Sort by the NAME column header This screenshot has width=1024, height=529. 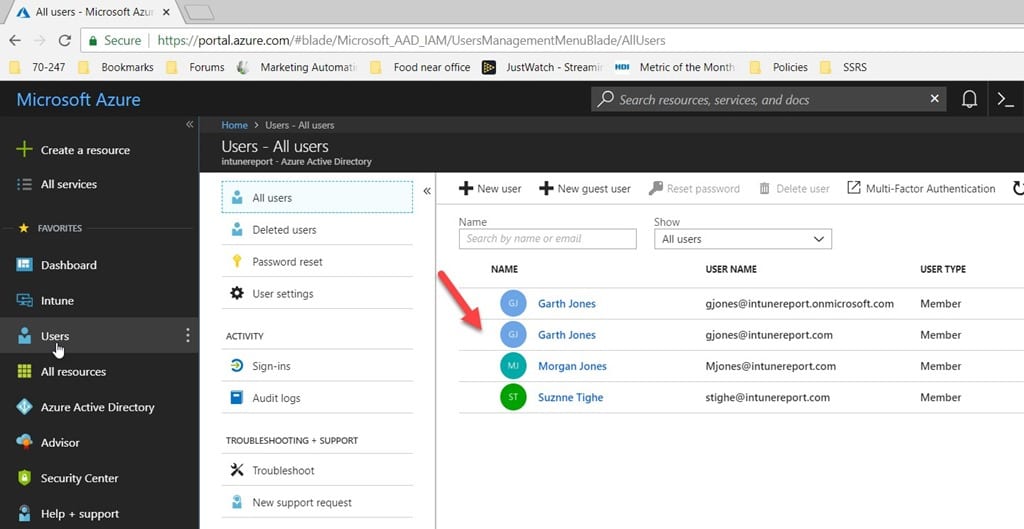504,269
